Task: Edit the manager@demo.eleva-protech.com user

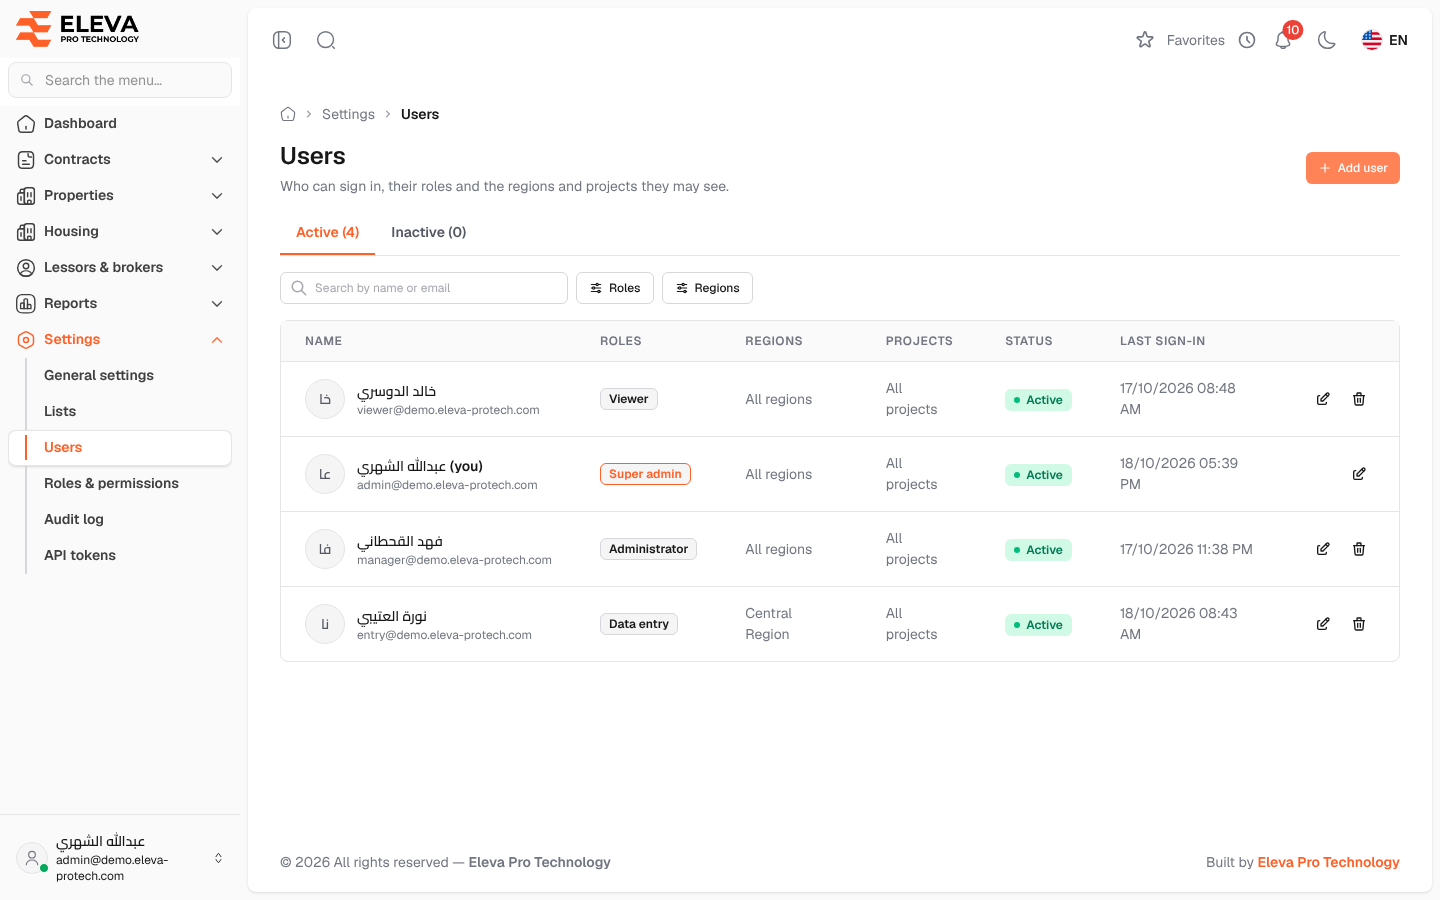Action: (1323, 549)
